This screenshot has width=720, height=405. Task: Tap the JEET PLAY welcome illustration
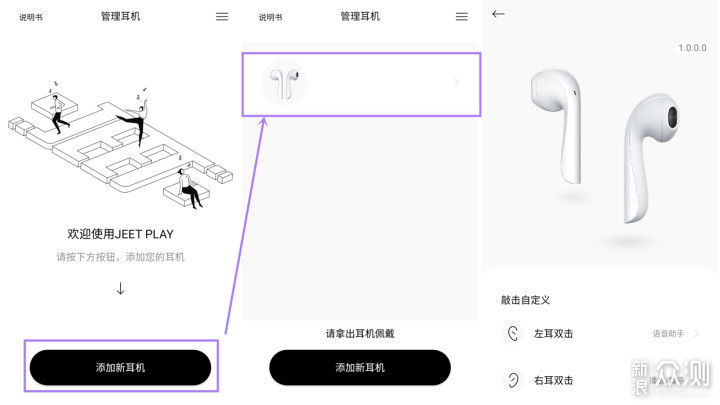pyautogui.click(x=120, y=145)
